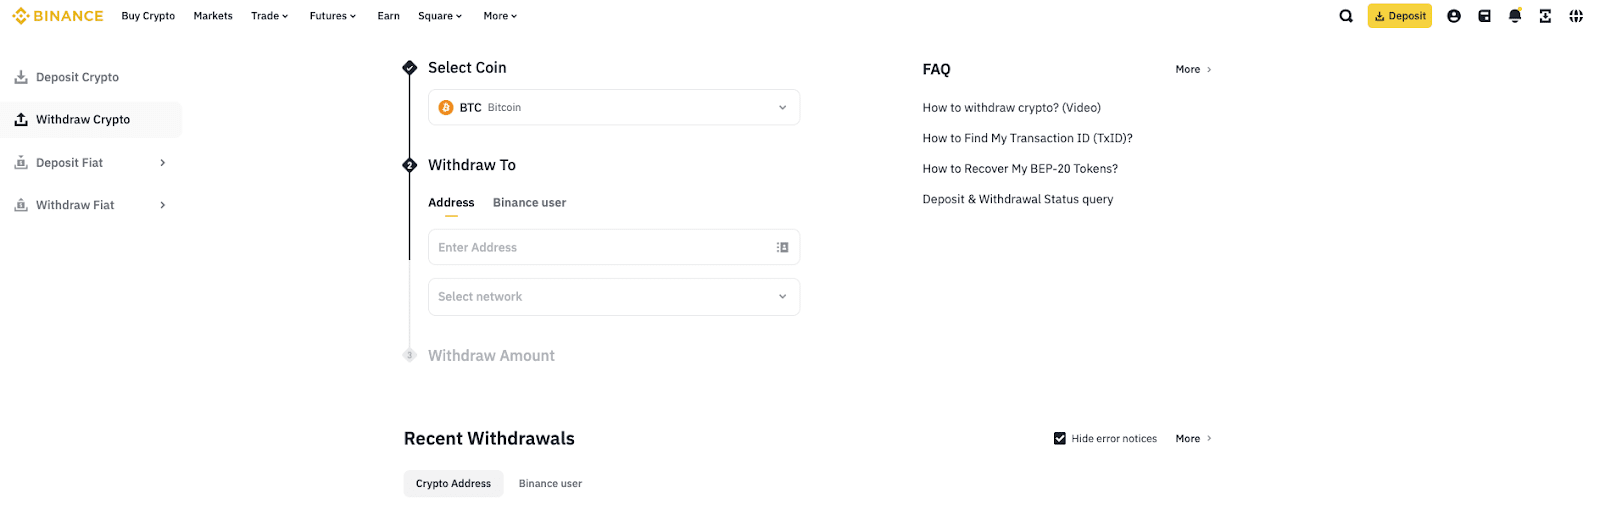The height and width of the screenshot is (510, 1600).
Task: Click the search magnifier icon
Action: tap(1346, 16)
